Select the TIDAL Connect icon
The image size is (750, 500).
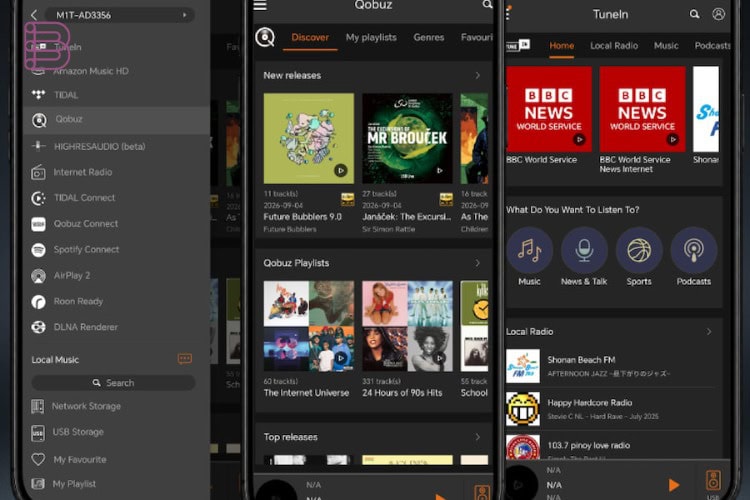click(x=38, y=198)
